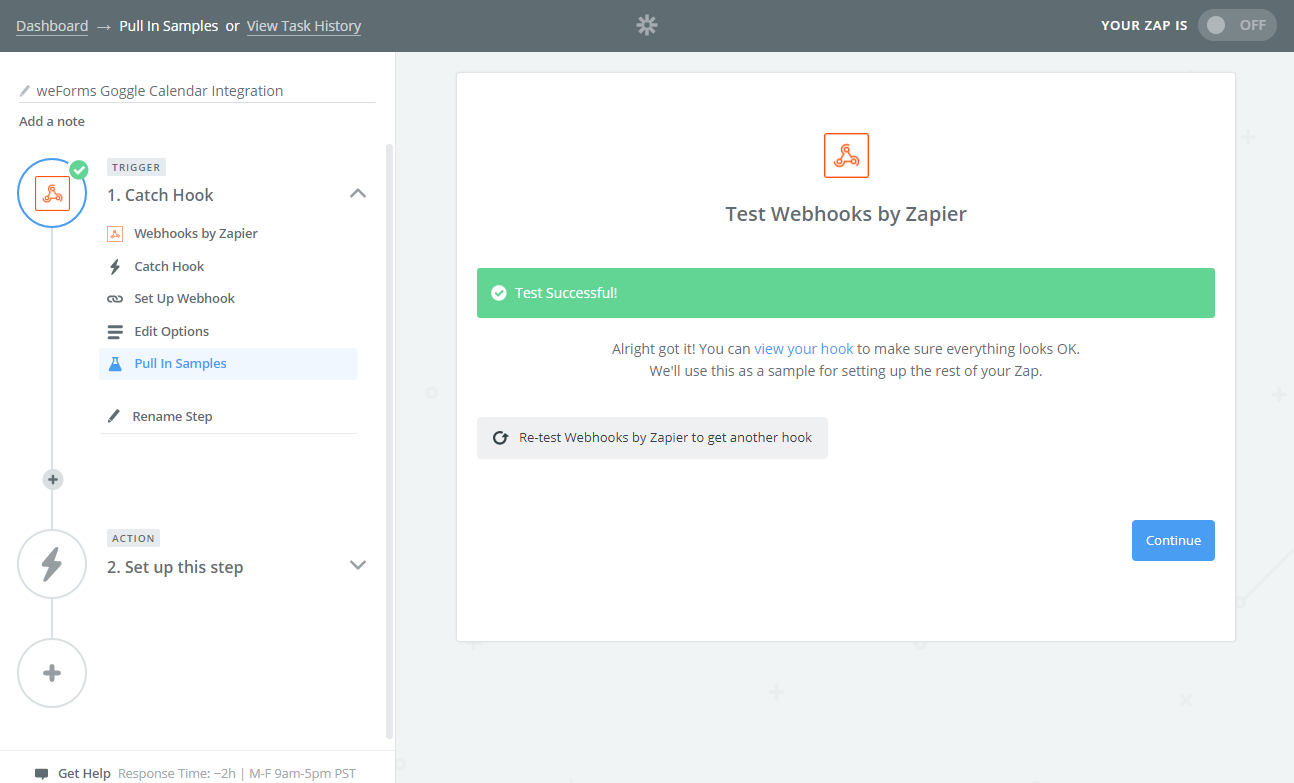Image resolution: width=1294 pixels, height=783 pixels.
Task: Select the Pull In Samples substep
Action: (x=229, y=364)
